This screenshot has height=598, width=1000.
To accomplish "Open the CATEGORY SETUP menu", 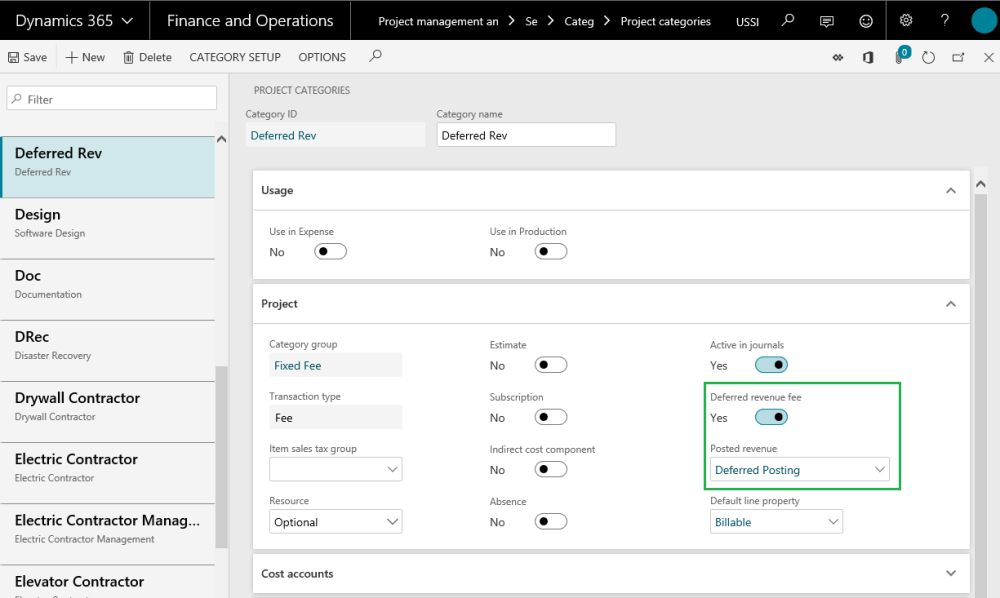I will point(235,57).
